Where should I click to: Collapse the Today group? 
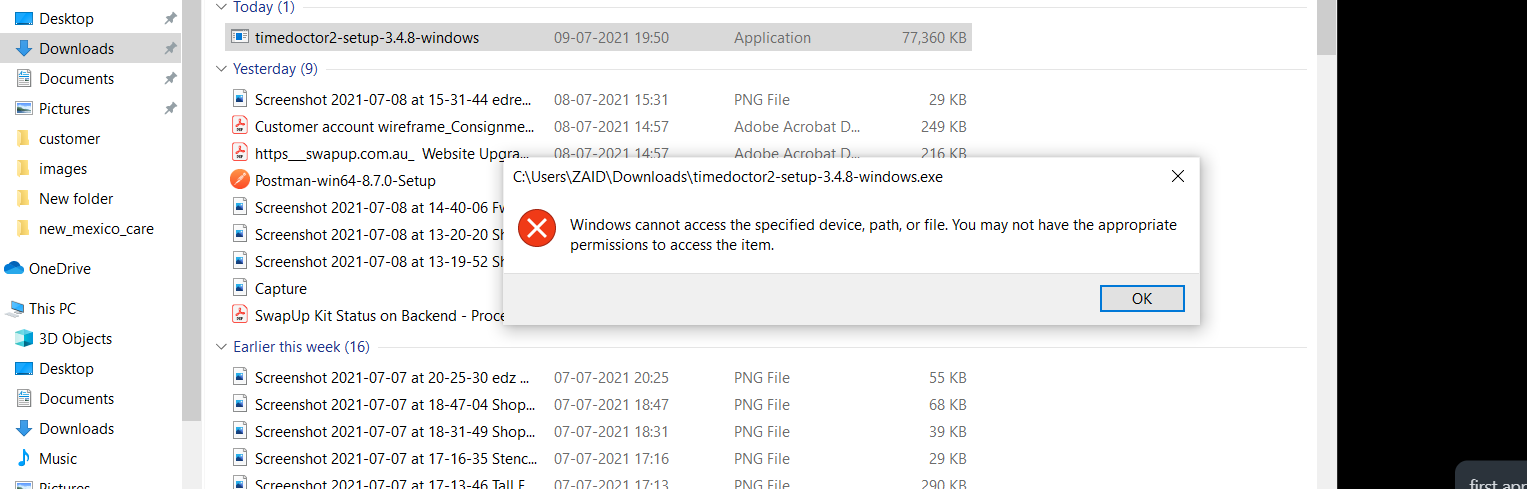pos(221,7)
